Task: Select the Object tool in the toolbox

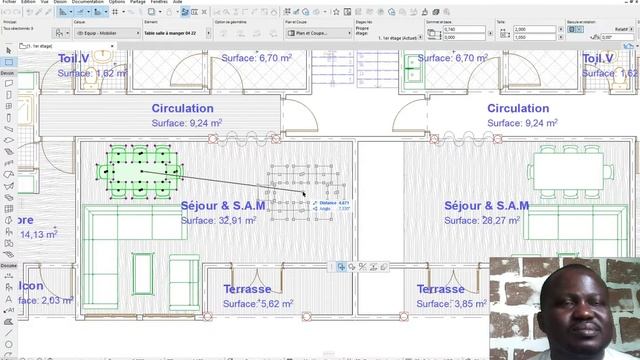Action: (x=9, y=232)
